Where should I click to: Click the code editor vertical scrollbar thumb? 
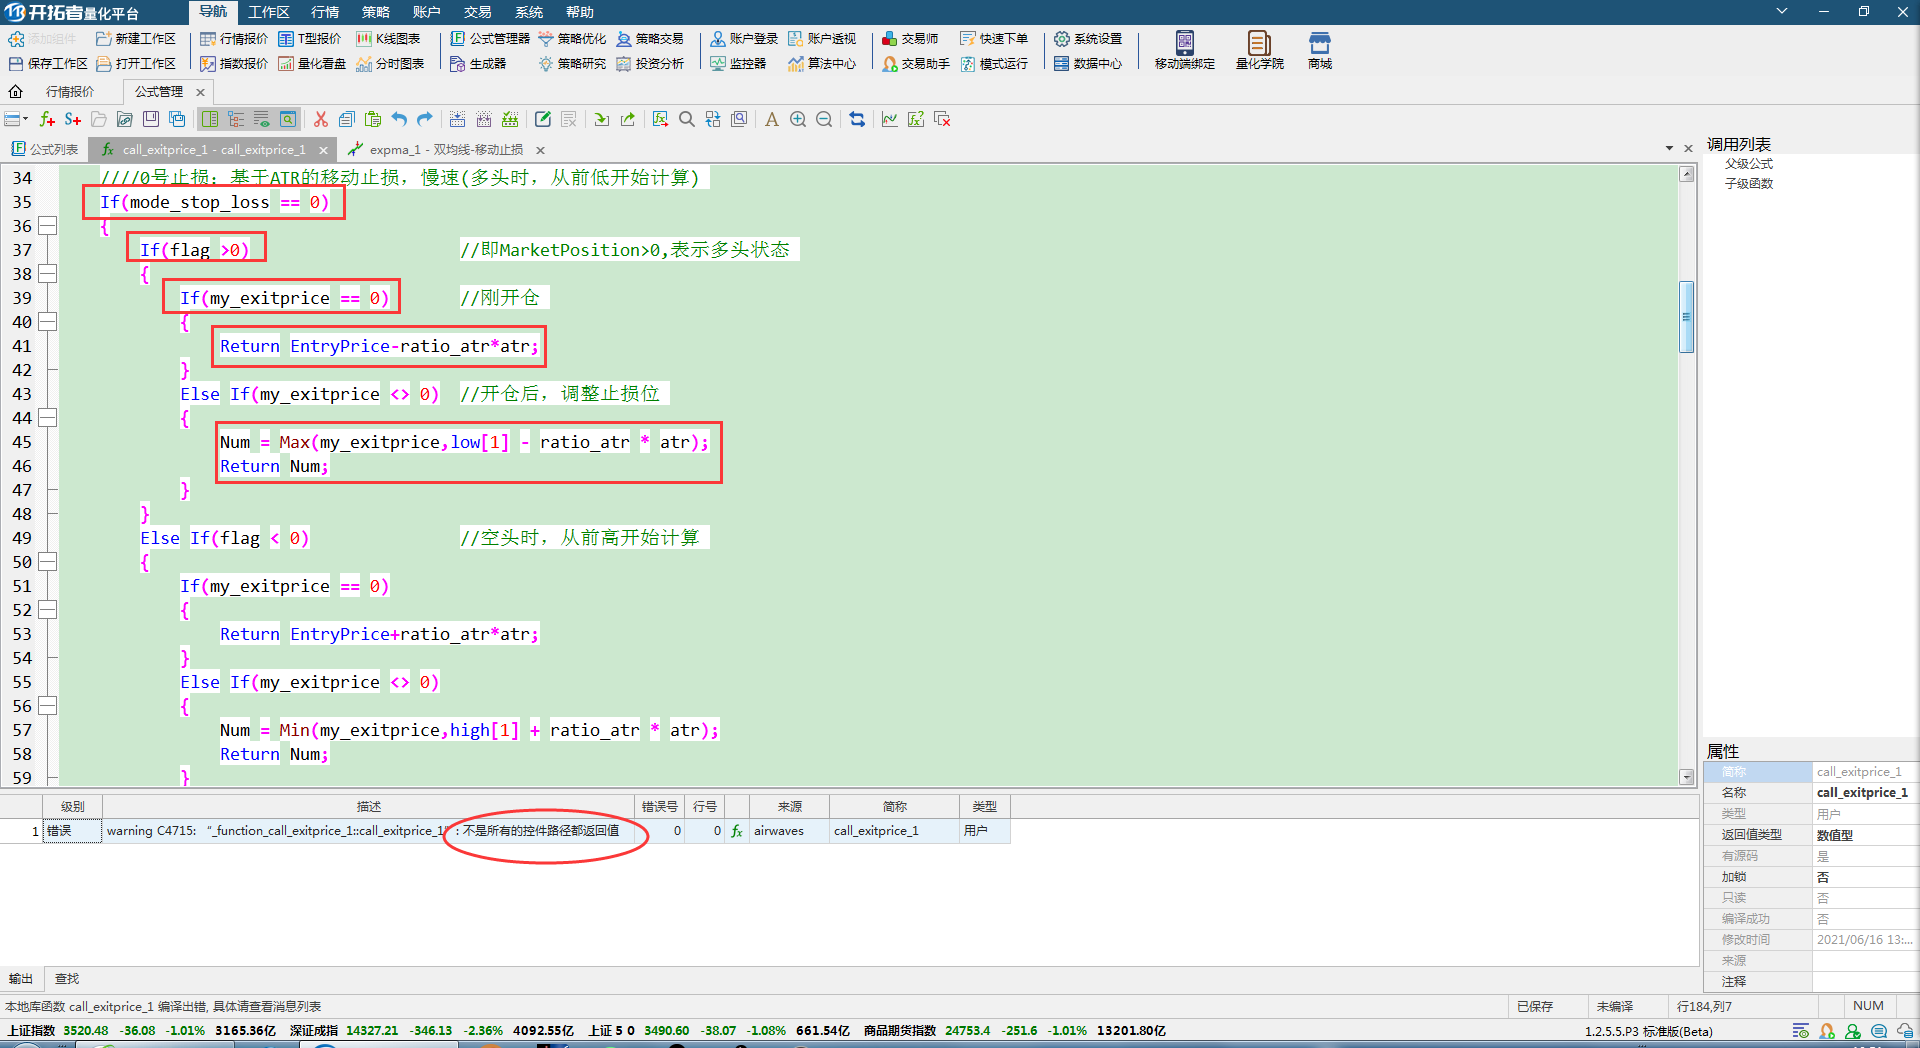click(1686, 317)
